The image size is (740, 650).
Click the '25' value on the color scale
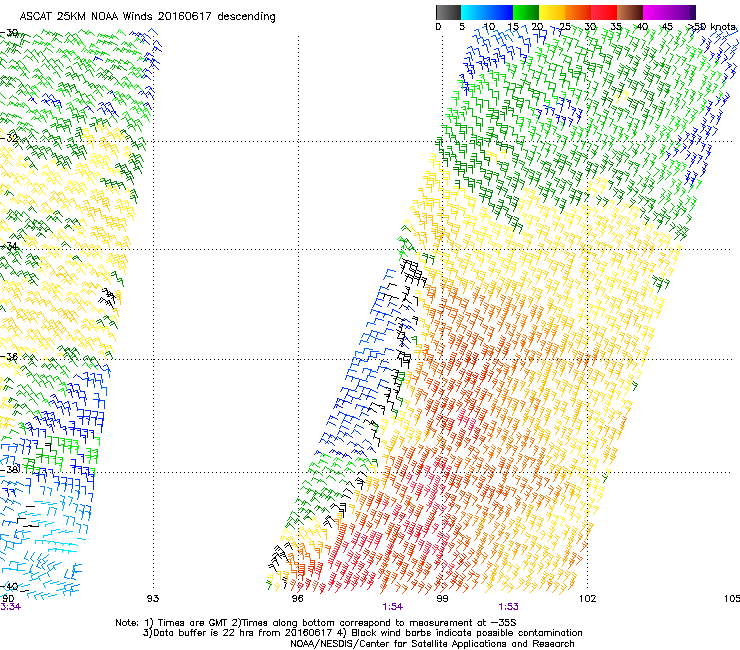click(x=564, y=27)
